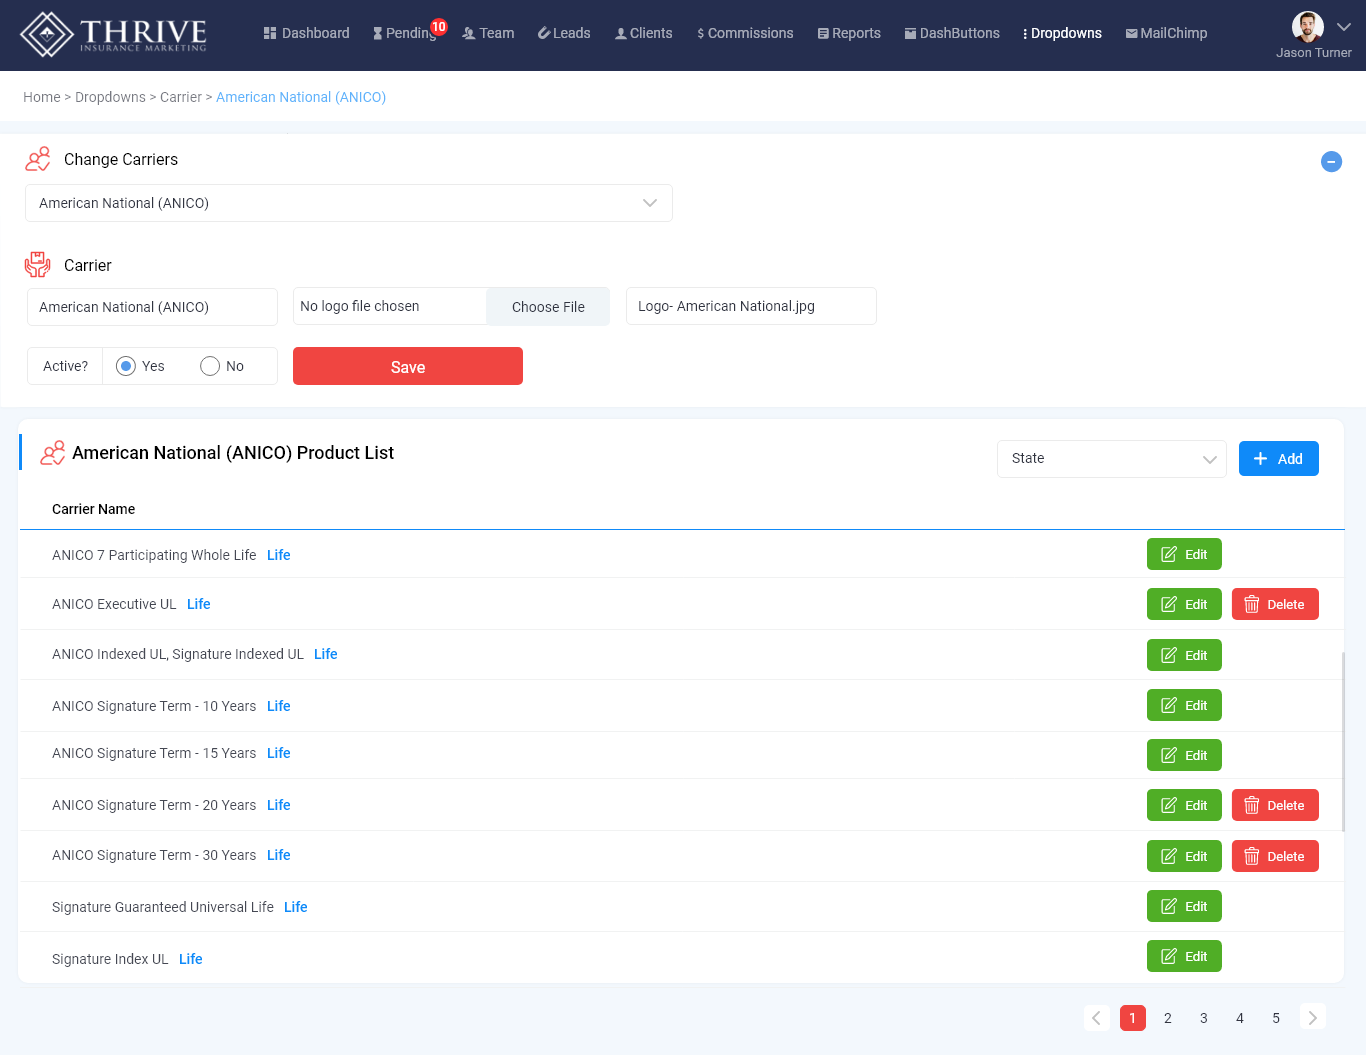Go to the next page arrow
1366x1055 pixels.
(1312, 1018)
